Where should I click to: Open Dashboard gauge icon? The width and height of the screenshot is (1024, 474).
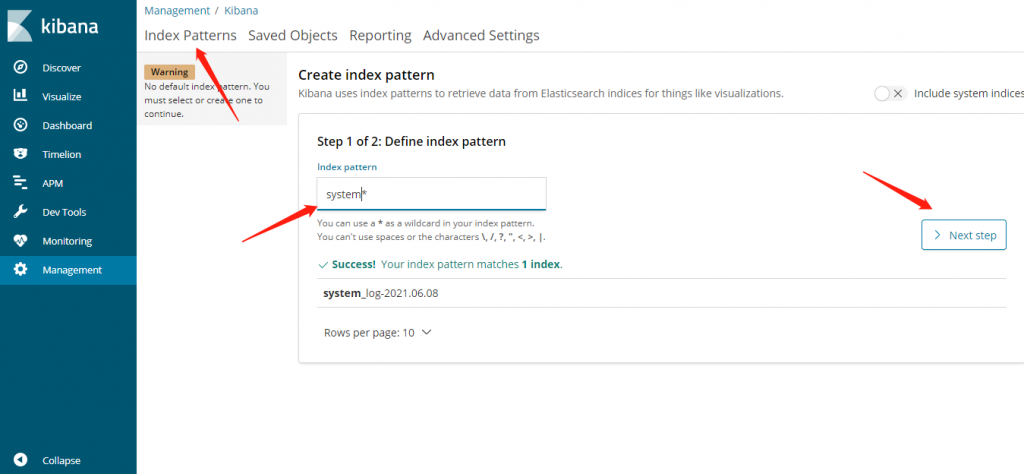point(20,125)
